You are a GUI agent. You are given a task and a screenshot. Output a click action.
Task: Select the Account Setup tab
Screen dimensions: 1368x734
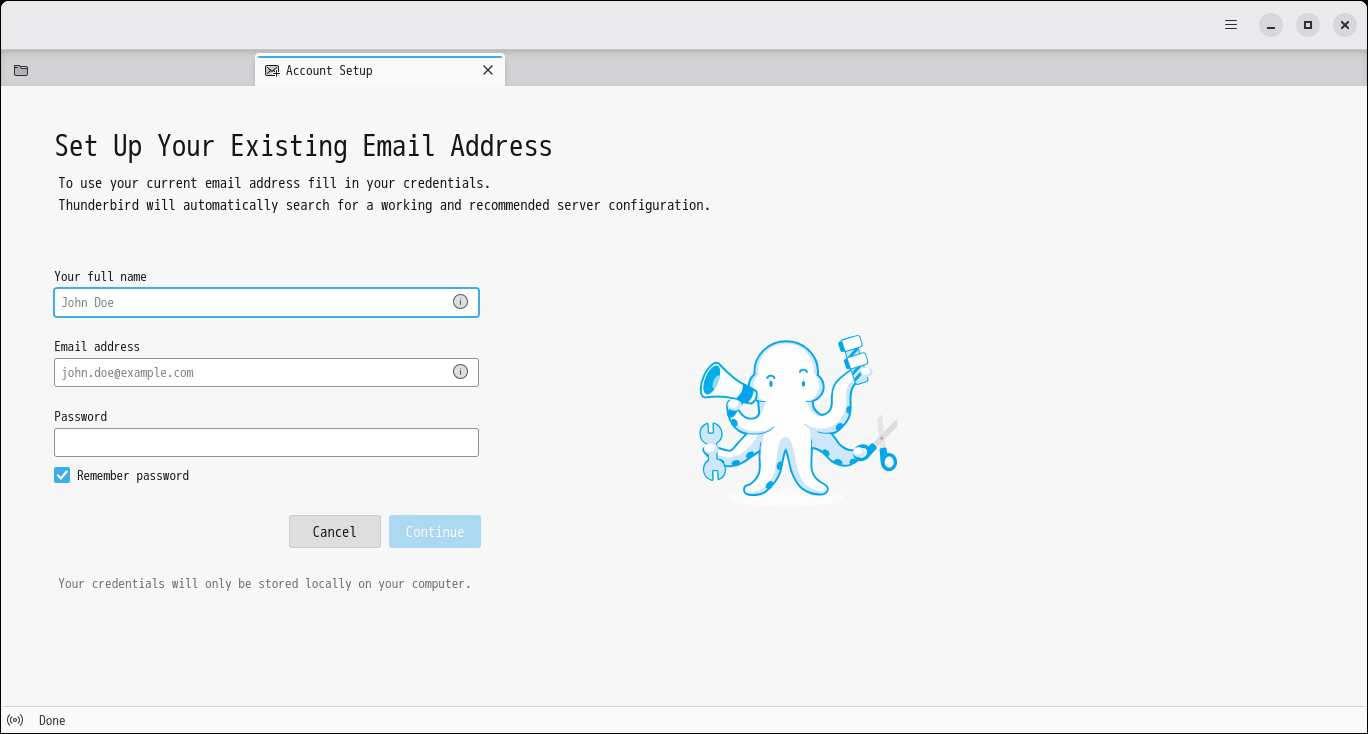(380, 70)
